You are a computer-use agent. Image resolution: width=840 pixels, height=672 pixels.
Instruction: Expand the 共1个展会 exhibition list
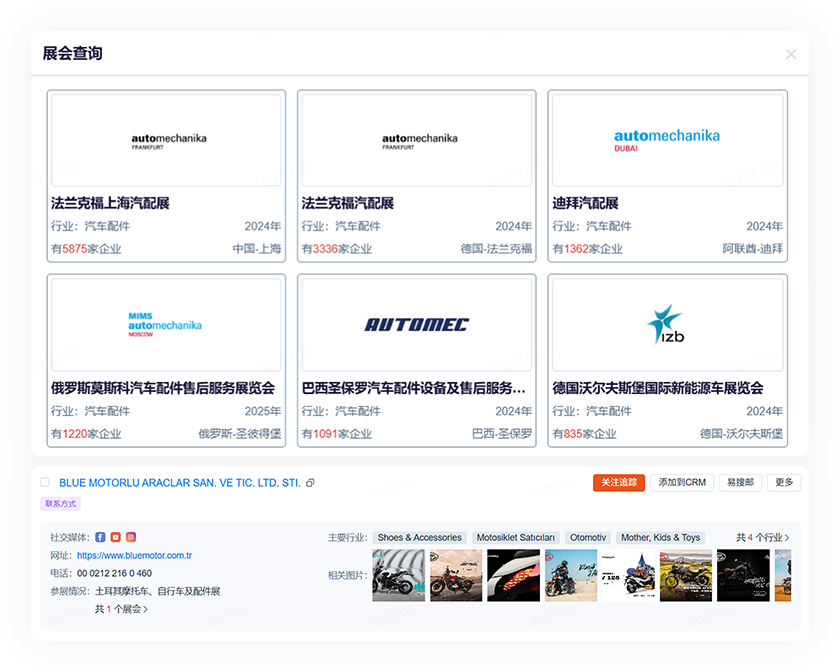121,609
